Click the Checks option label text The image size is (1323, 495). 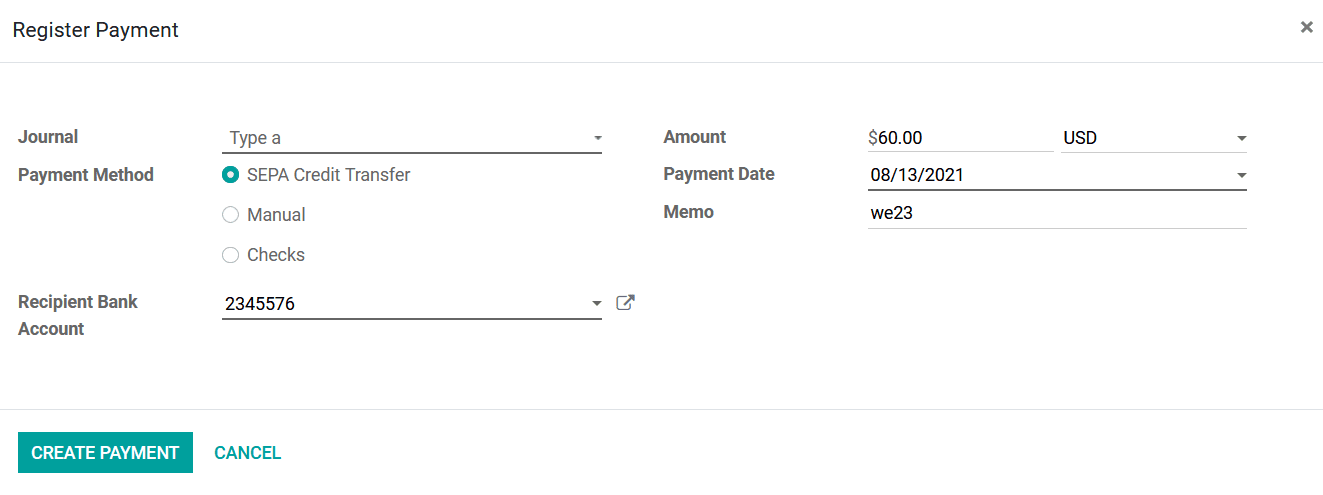coord(276,255)
